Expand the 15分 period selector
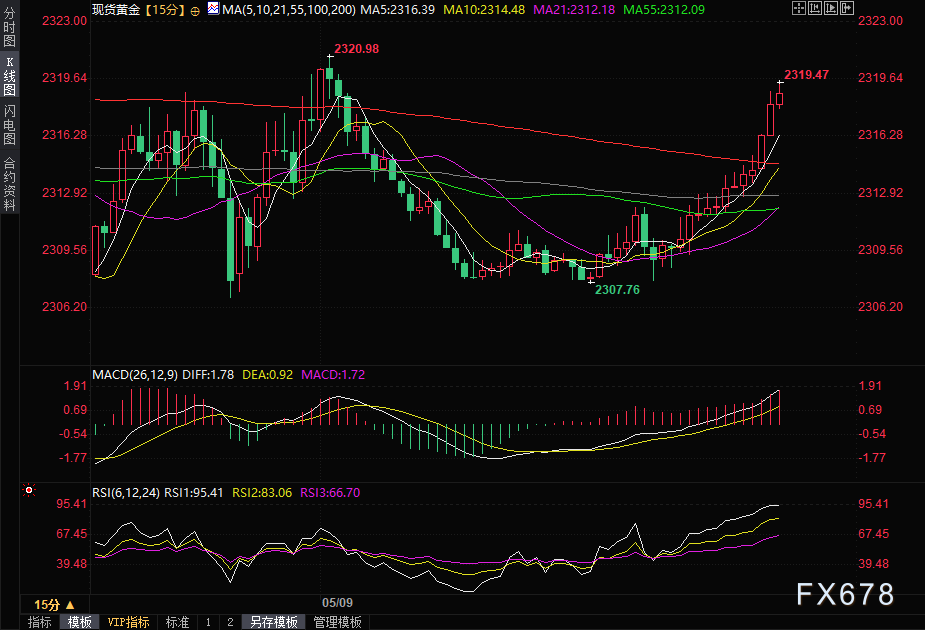Screen dimensions: 925x630 point(54,605)
